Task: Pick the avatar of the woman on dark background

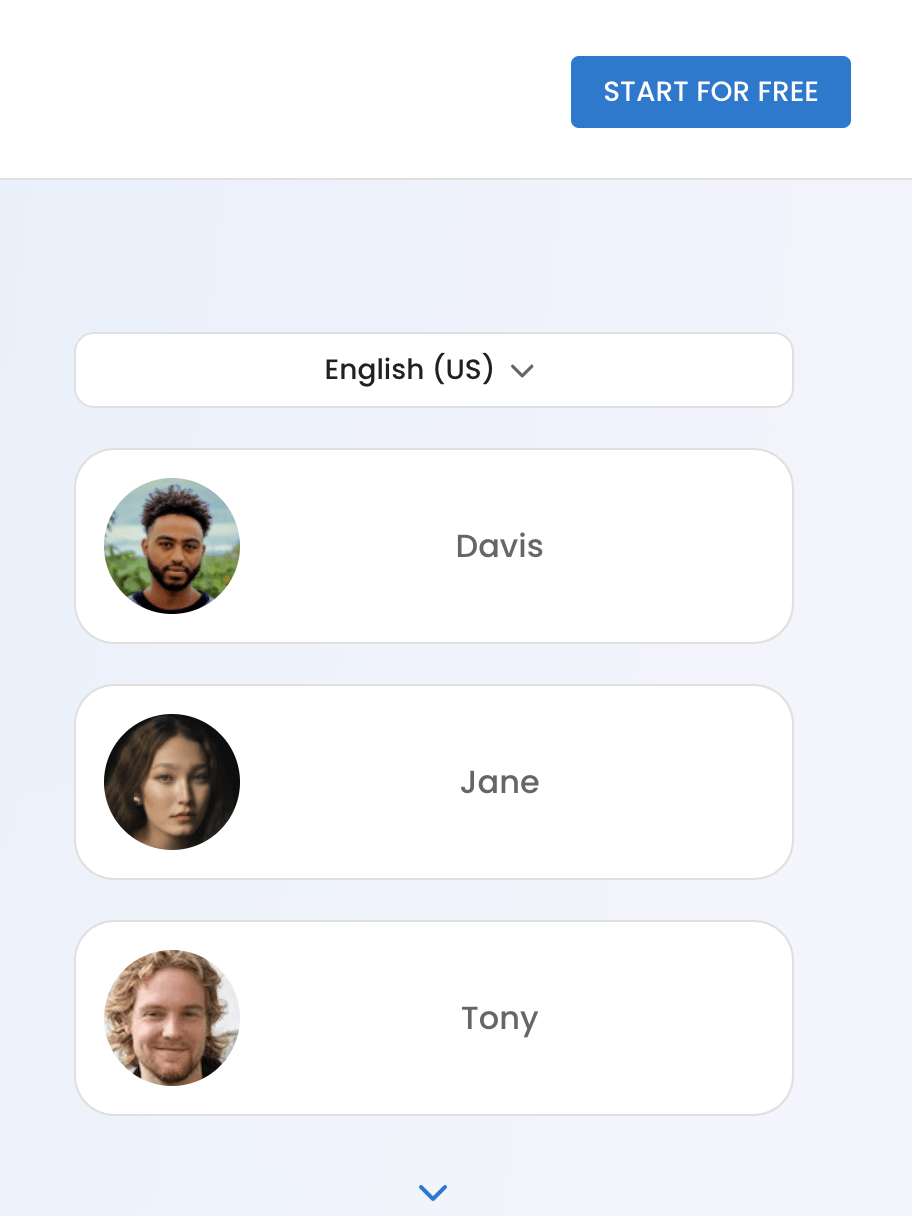Action: point(172,782)
